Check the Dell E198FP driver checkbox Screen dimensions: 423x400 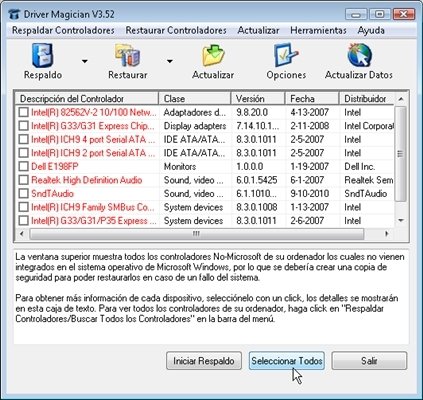23,166
